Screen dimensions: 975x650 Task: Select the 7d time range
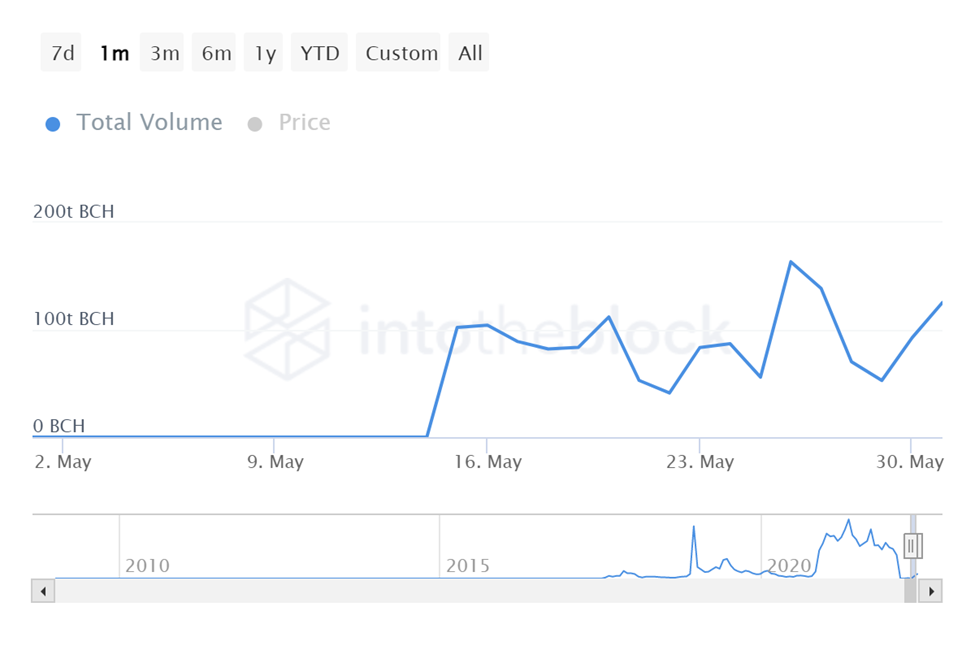tap(62, 53)
